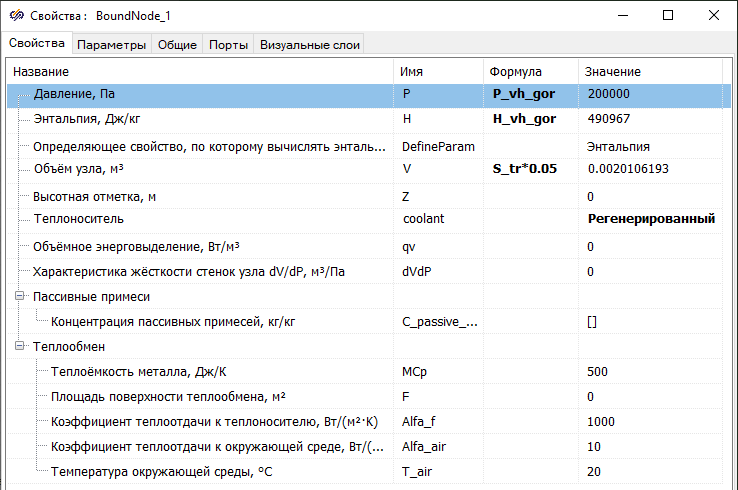The image size is (738, 490).
Task: Collapse the Пассивные примеси tree group
Action: coord(21,297)
